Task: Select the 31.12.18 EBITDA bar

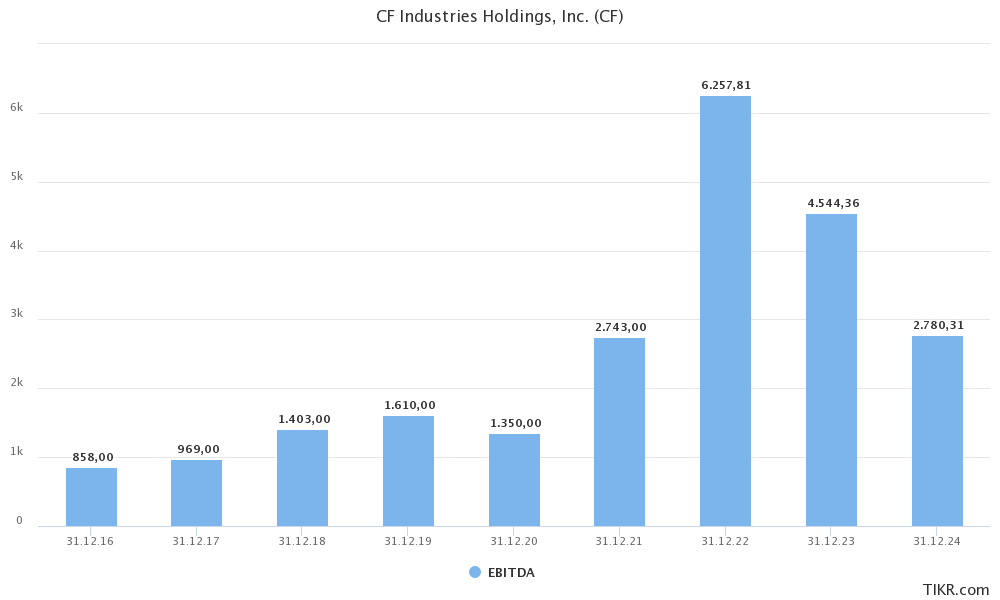Action: click(302, 478)
